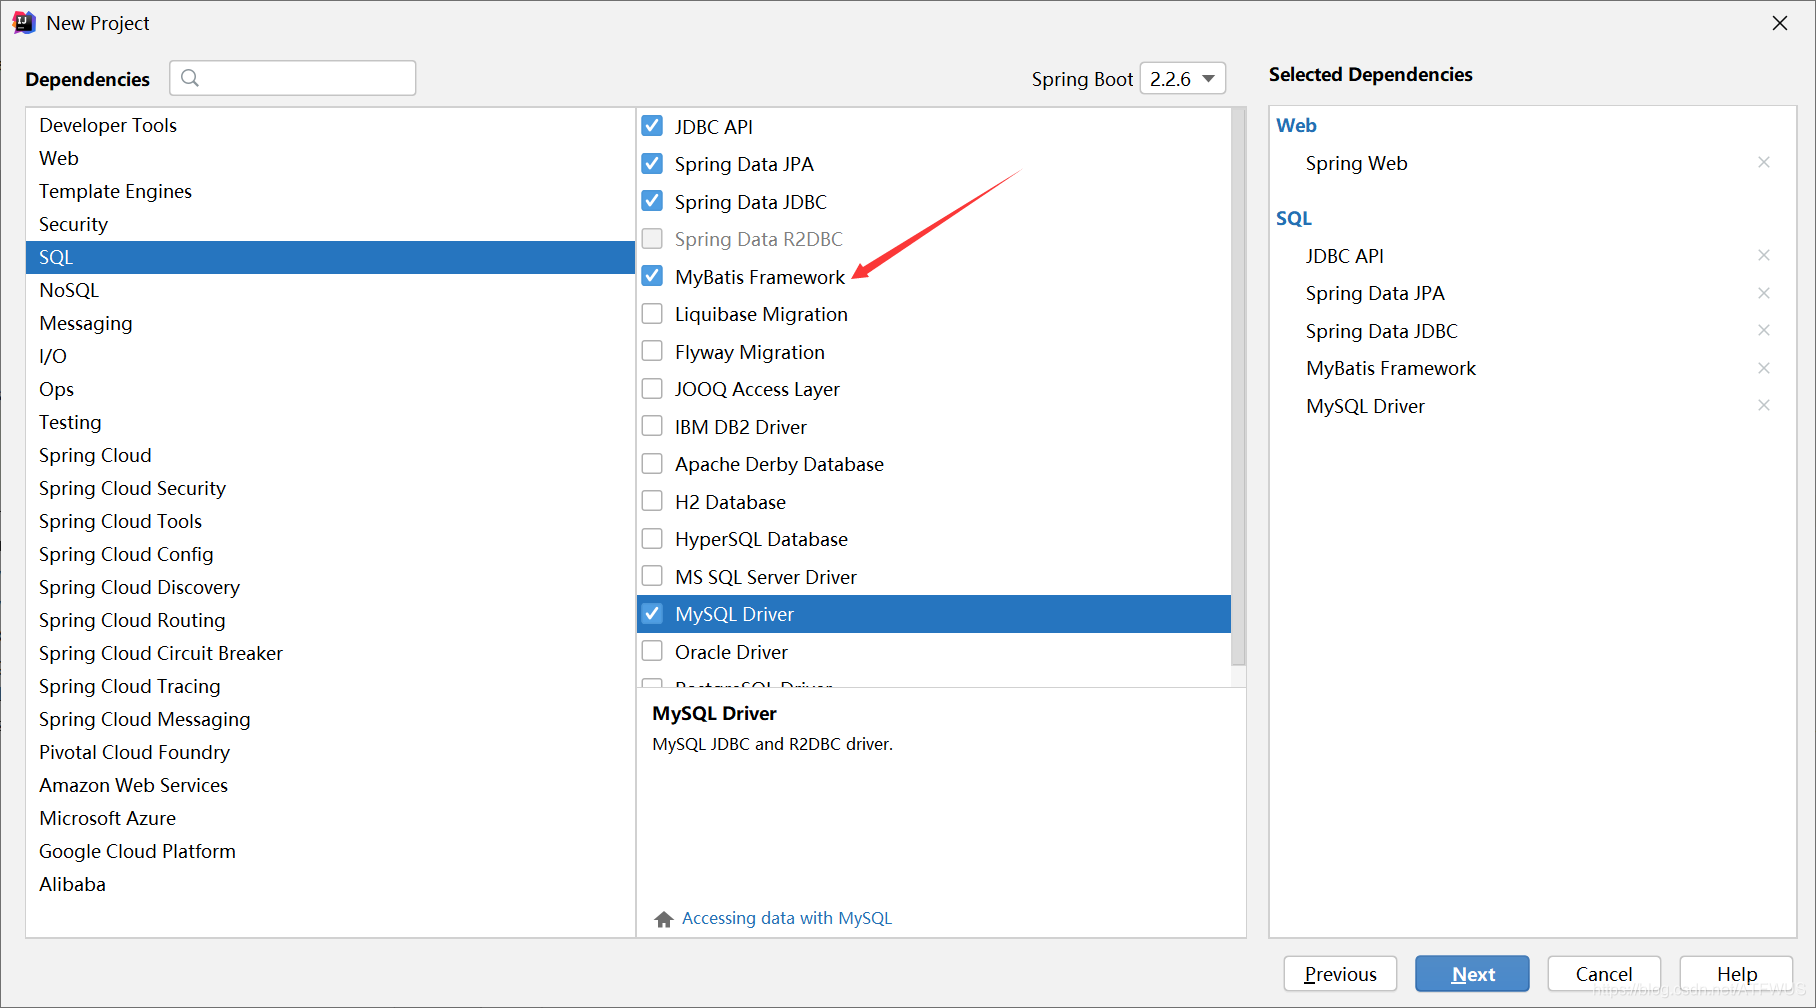Select the Alibaba category
1816x1008 pixels.
[x=330, y=884]
